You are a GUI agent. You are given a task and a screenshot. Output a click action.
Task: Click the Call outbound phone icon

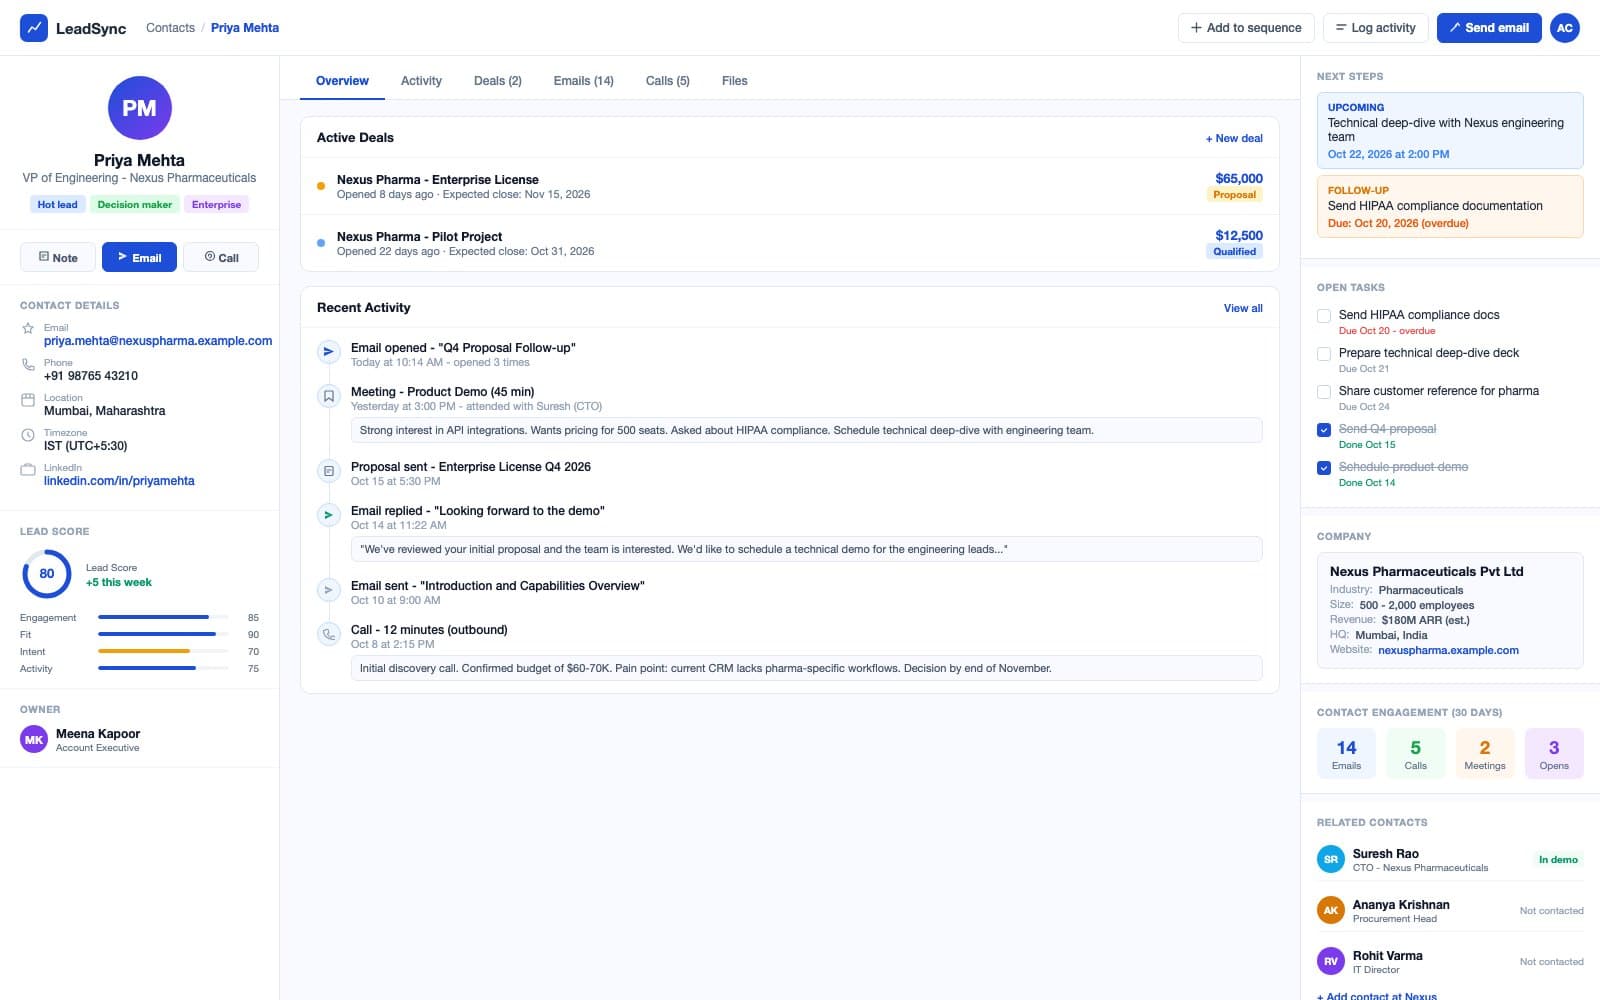tap(328, 634)
